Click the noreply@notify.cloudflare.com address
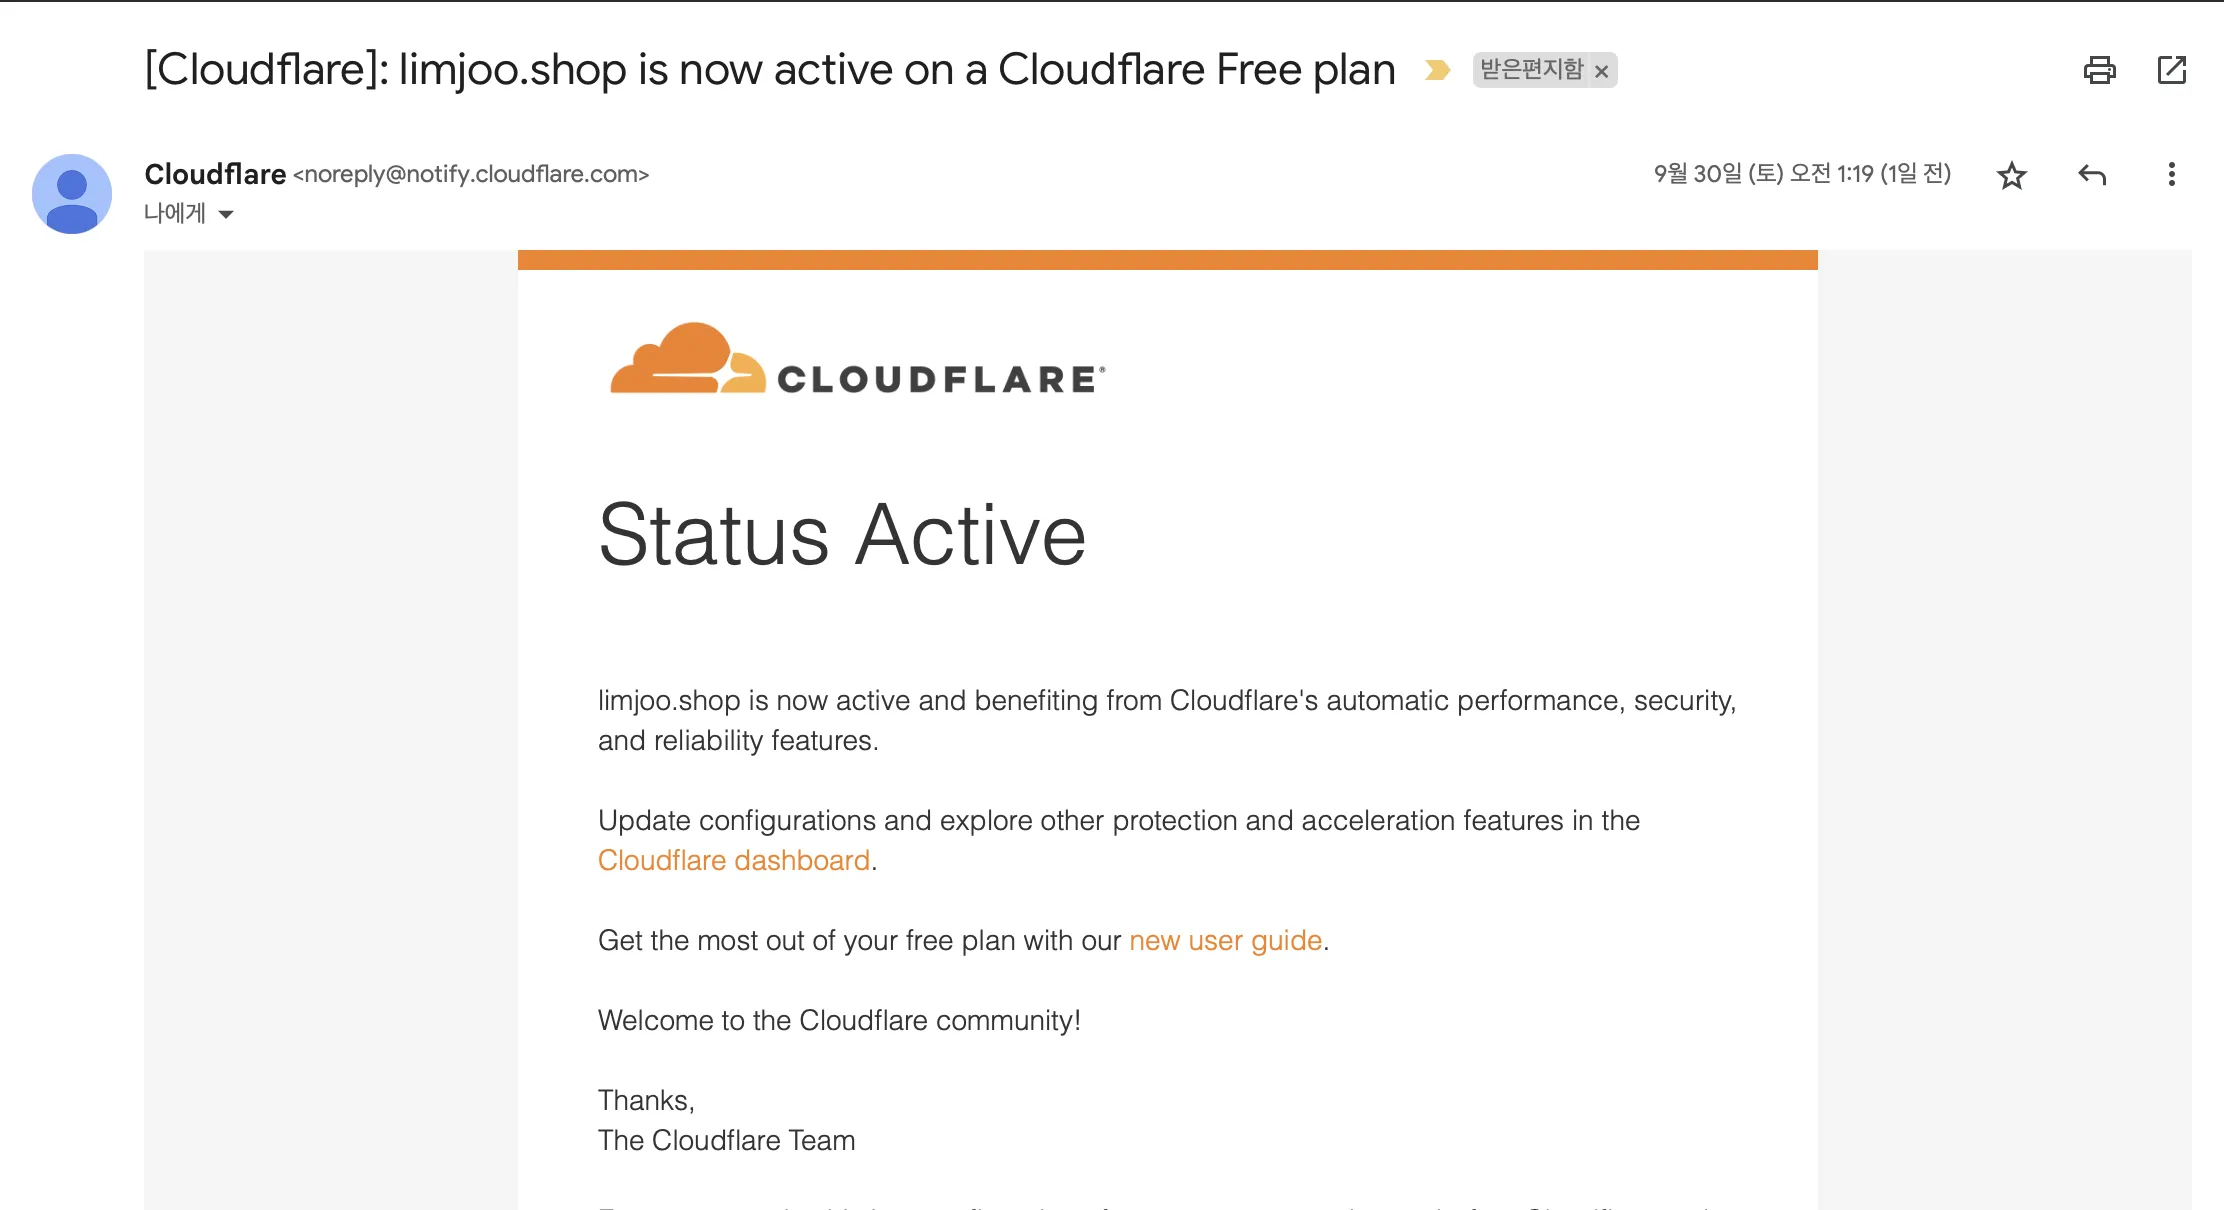This screenshot has height=1210, width=2224. click(471, 174)
